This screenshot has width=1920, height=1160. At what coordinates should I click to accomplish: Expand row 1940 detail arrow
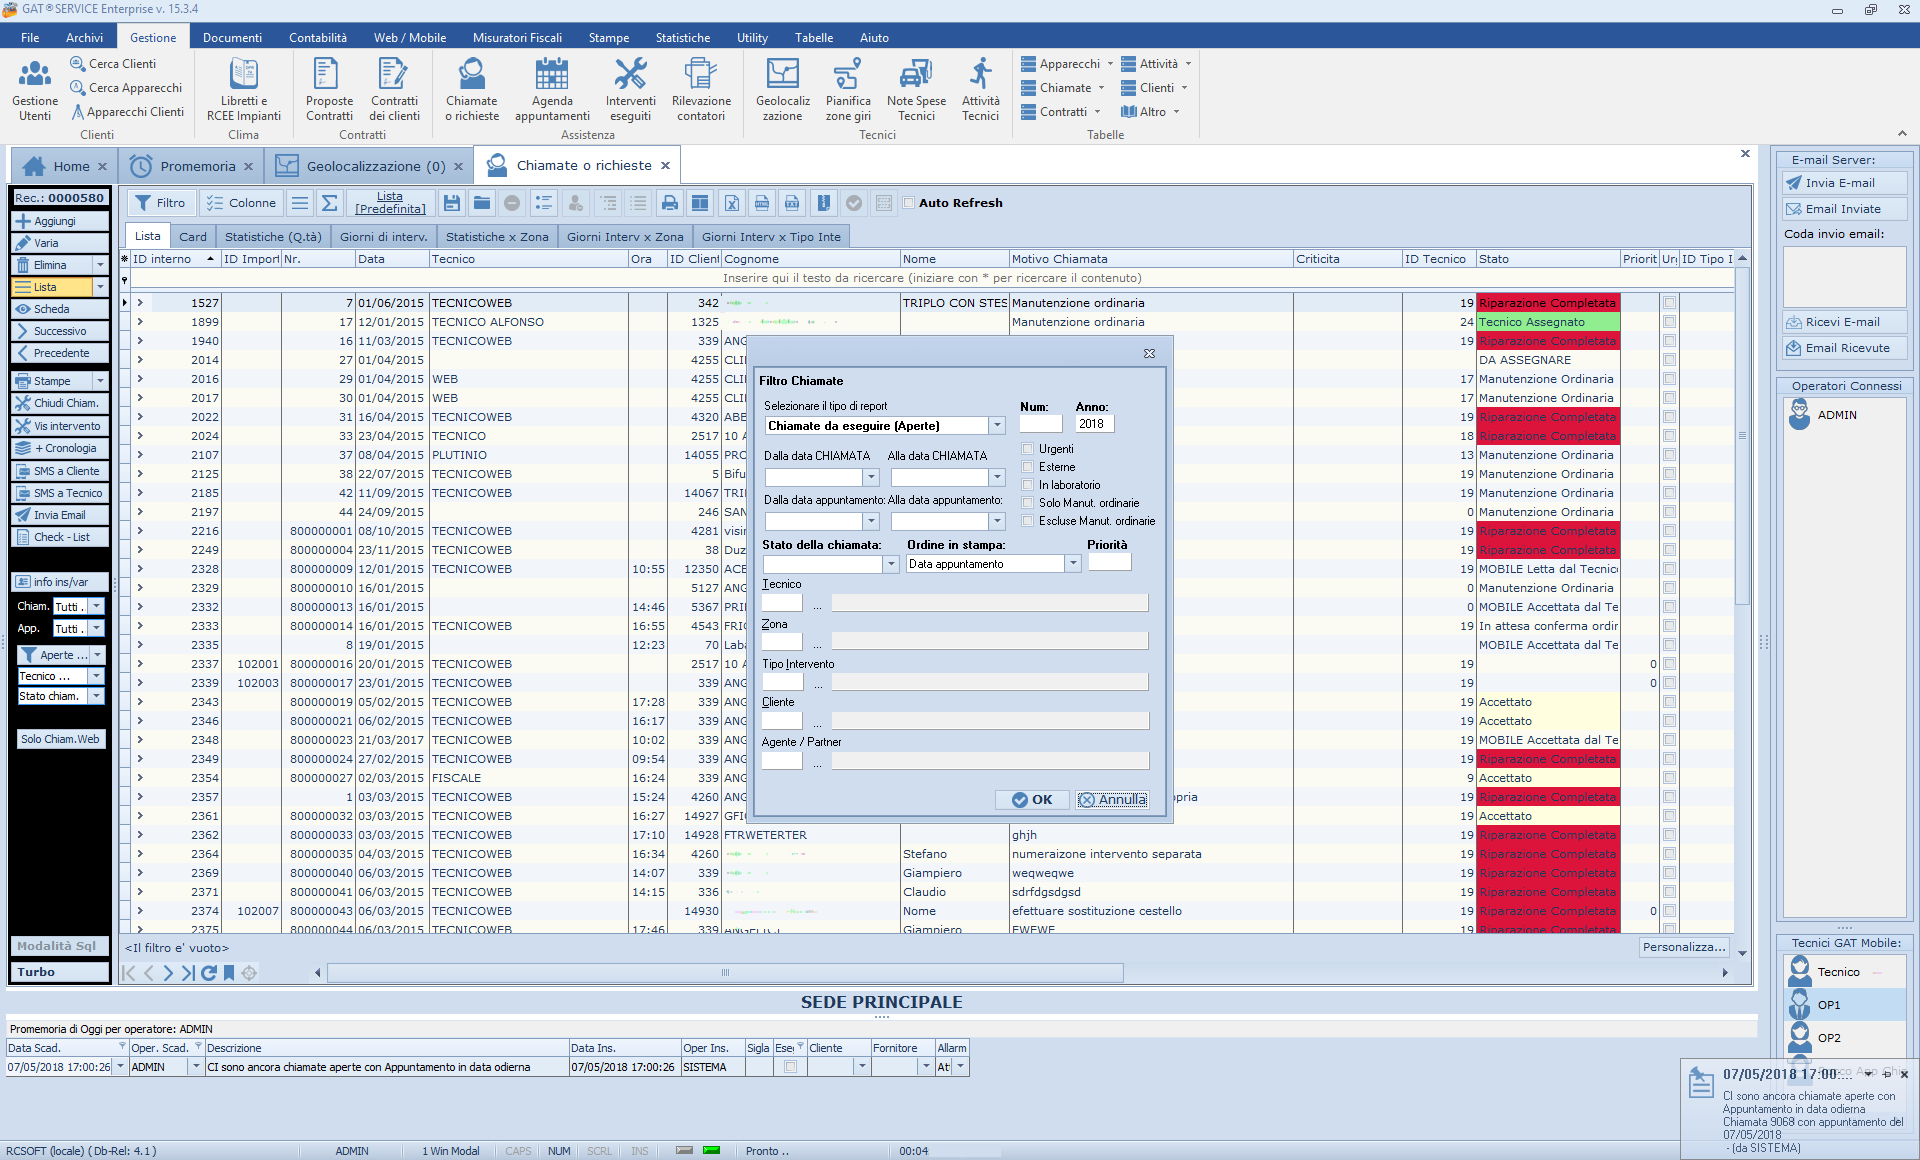tap(140, 341)
